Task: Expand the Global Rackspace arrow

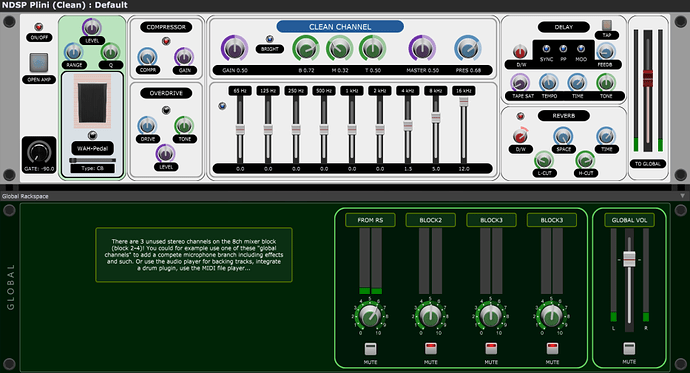Action: coord(683,196)
